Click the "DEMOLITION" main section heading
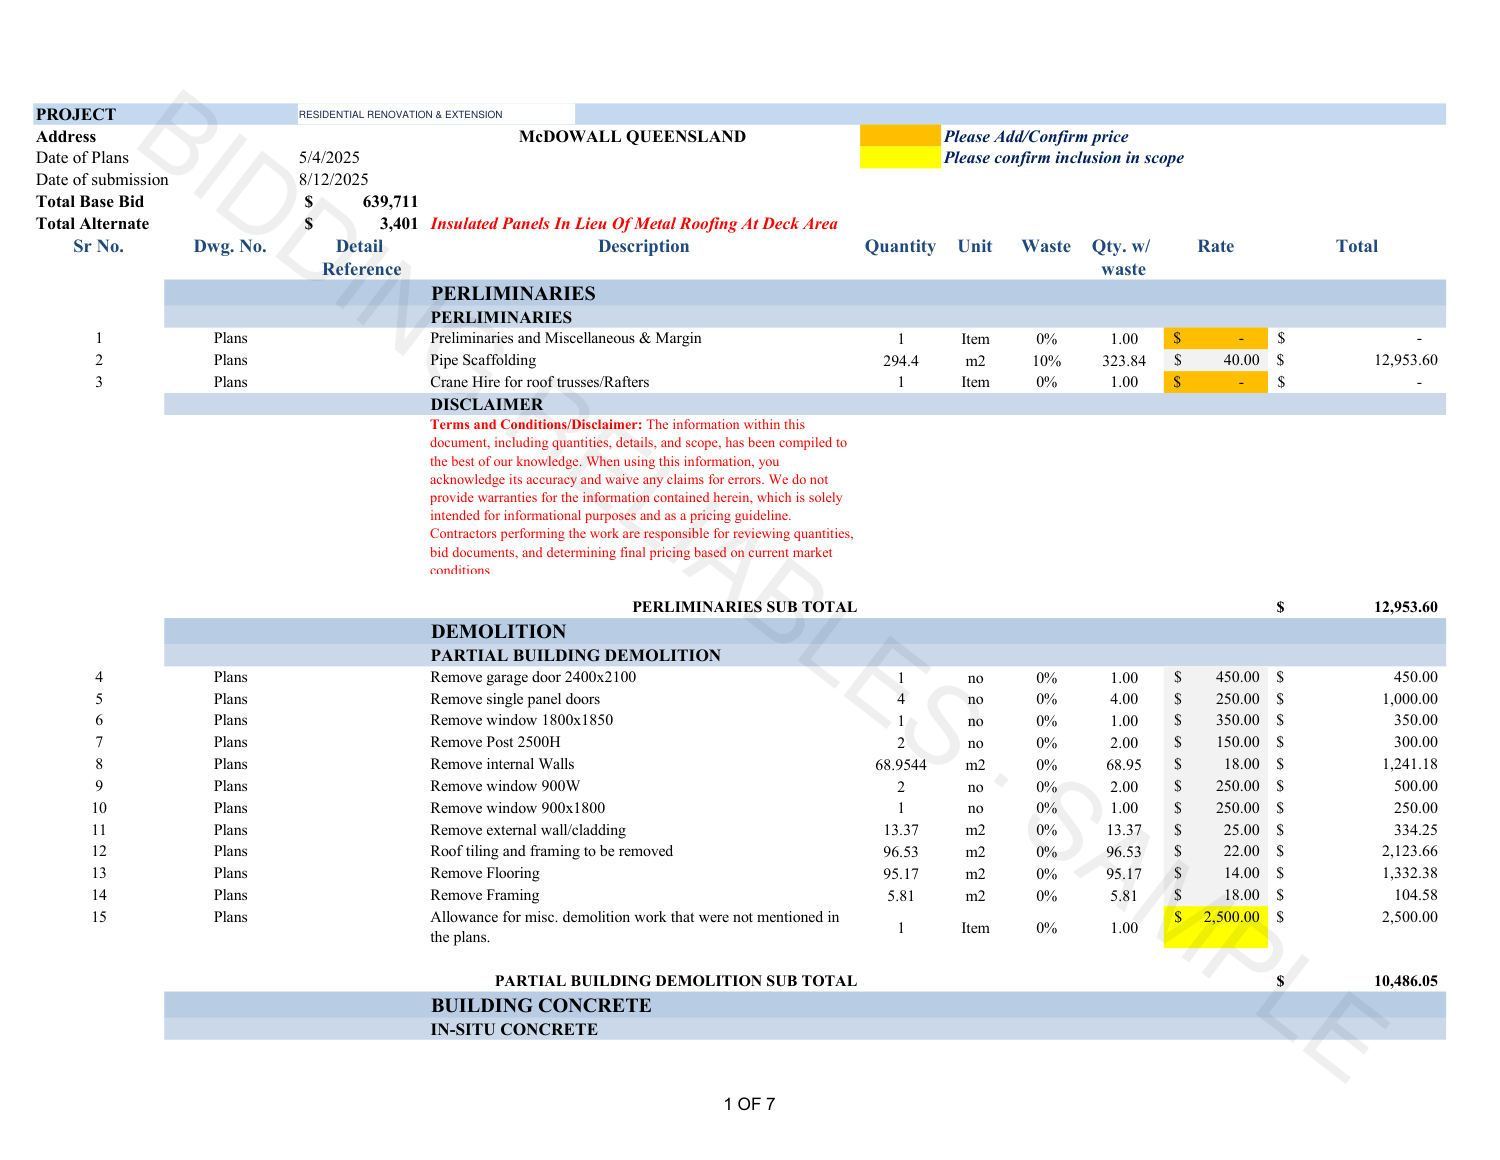1500x1160 pixels. pos(499,632)
